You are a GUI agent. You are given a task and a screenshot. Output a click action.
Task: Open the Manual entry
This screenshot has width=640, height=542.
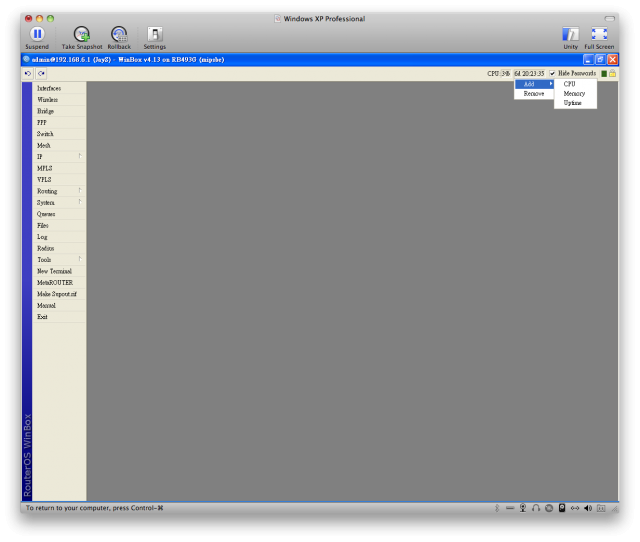pos(59,305)
